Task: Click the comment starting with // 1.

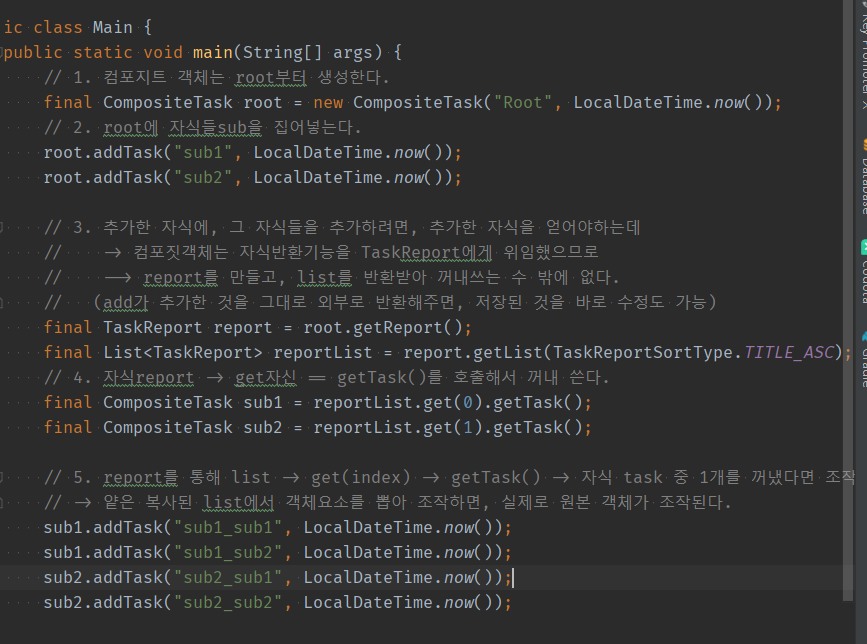Action: pyautogui.click(x=217, y=77)
